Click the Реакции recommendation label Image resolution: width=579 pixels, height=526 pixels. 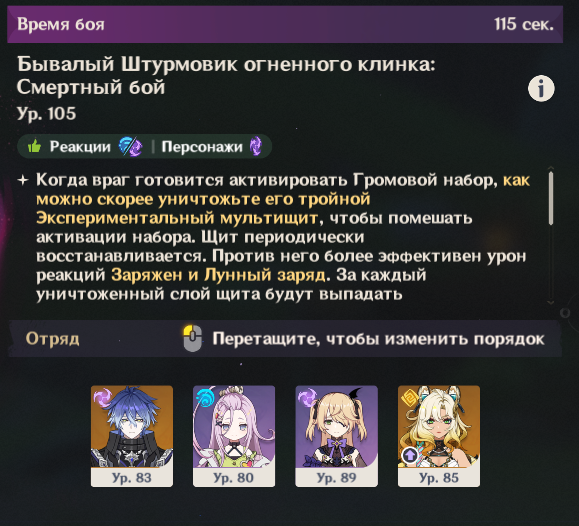80,147
